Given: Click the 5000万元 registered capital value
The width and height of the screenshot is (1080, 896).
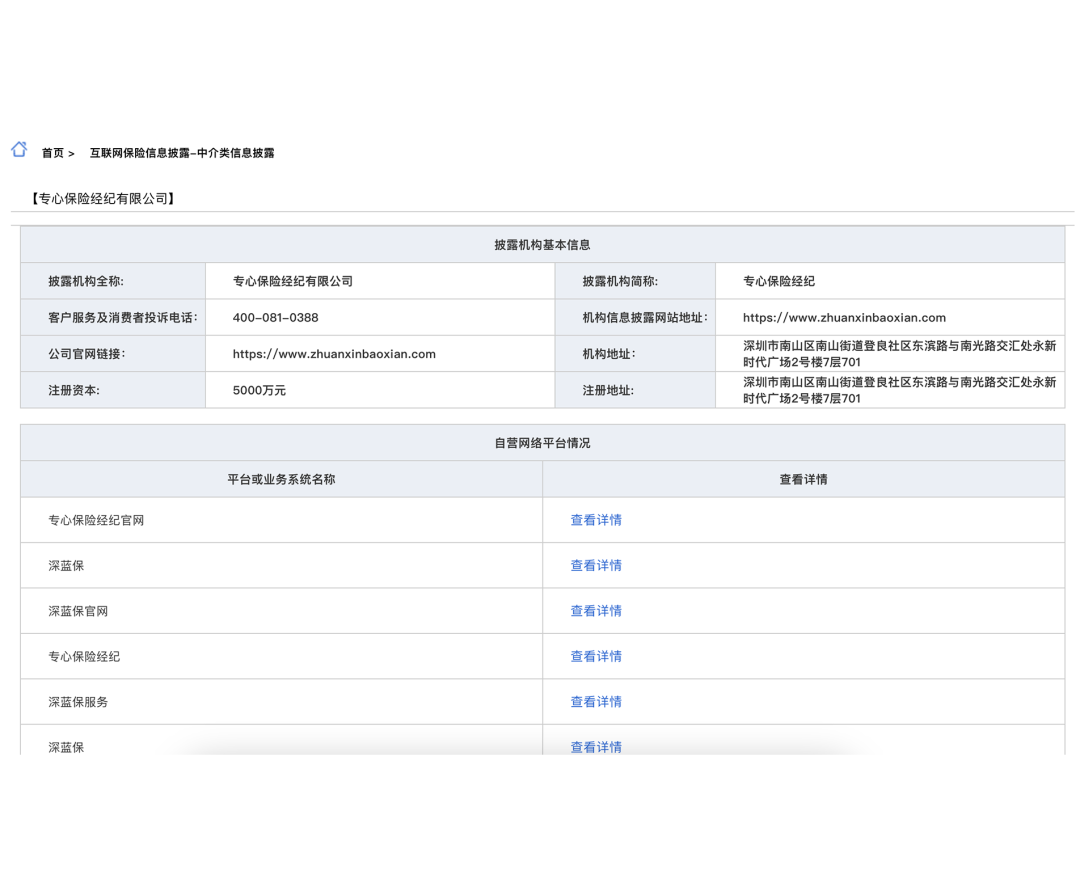Looking at the screenshot, I should tap(259, 391).
